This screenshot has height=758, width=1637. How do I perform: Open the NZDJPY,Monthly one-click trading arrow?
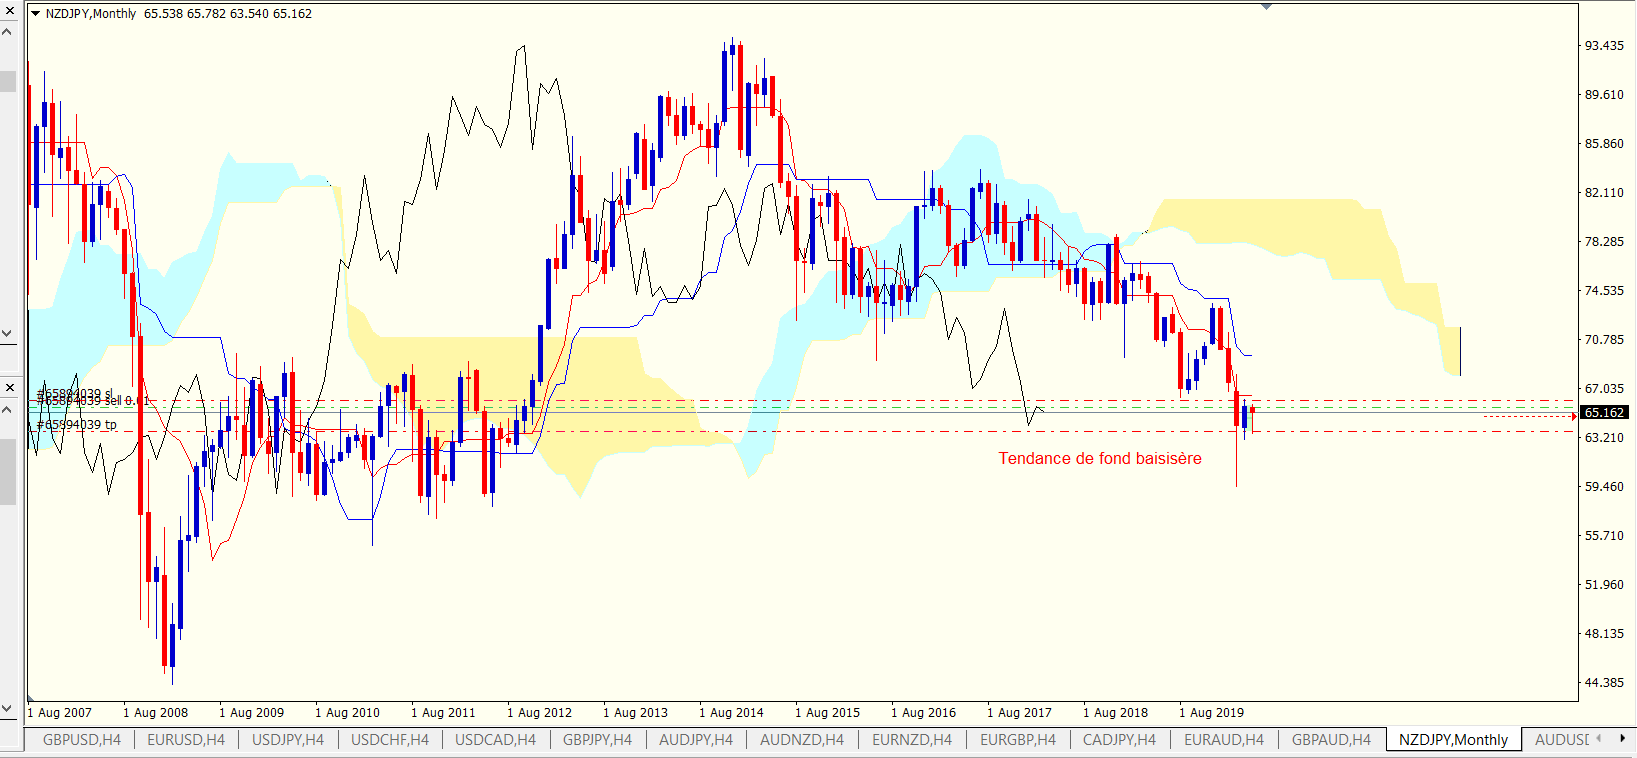click(x=36, y=14)
